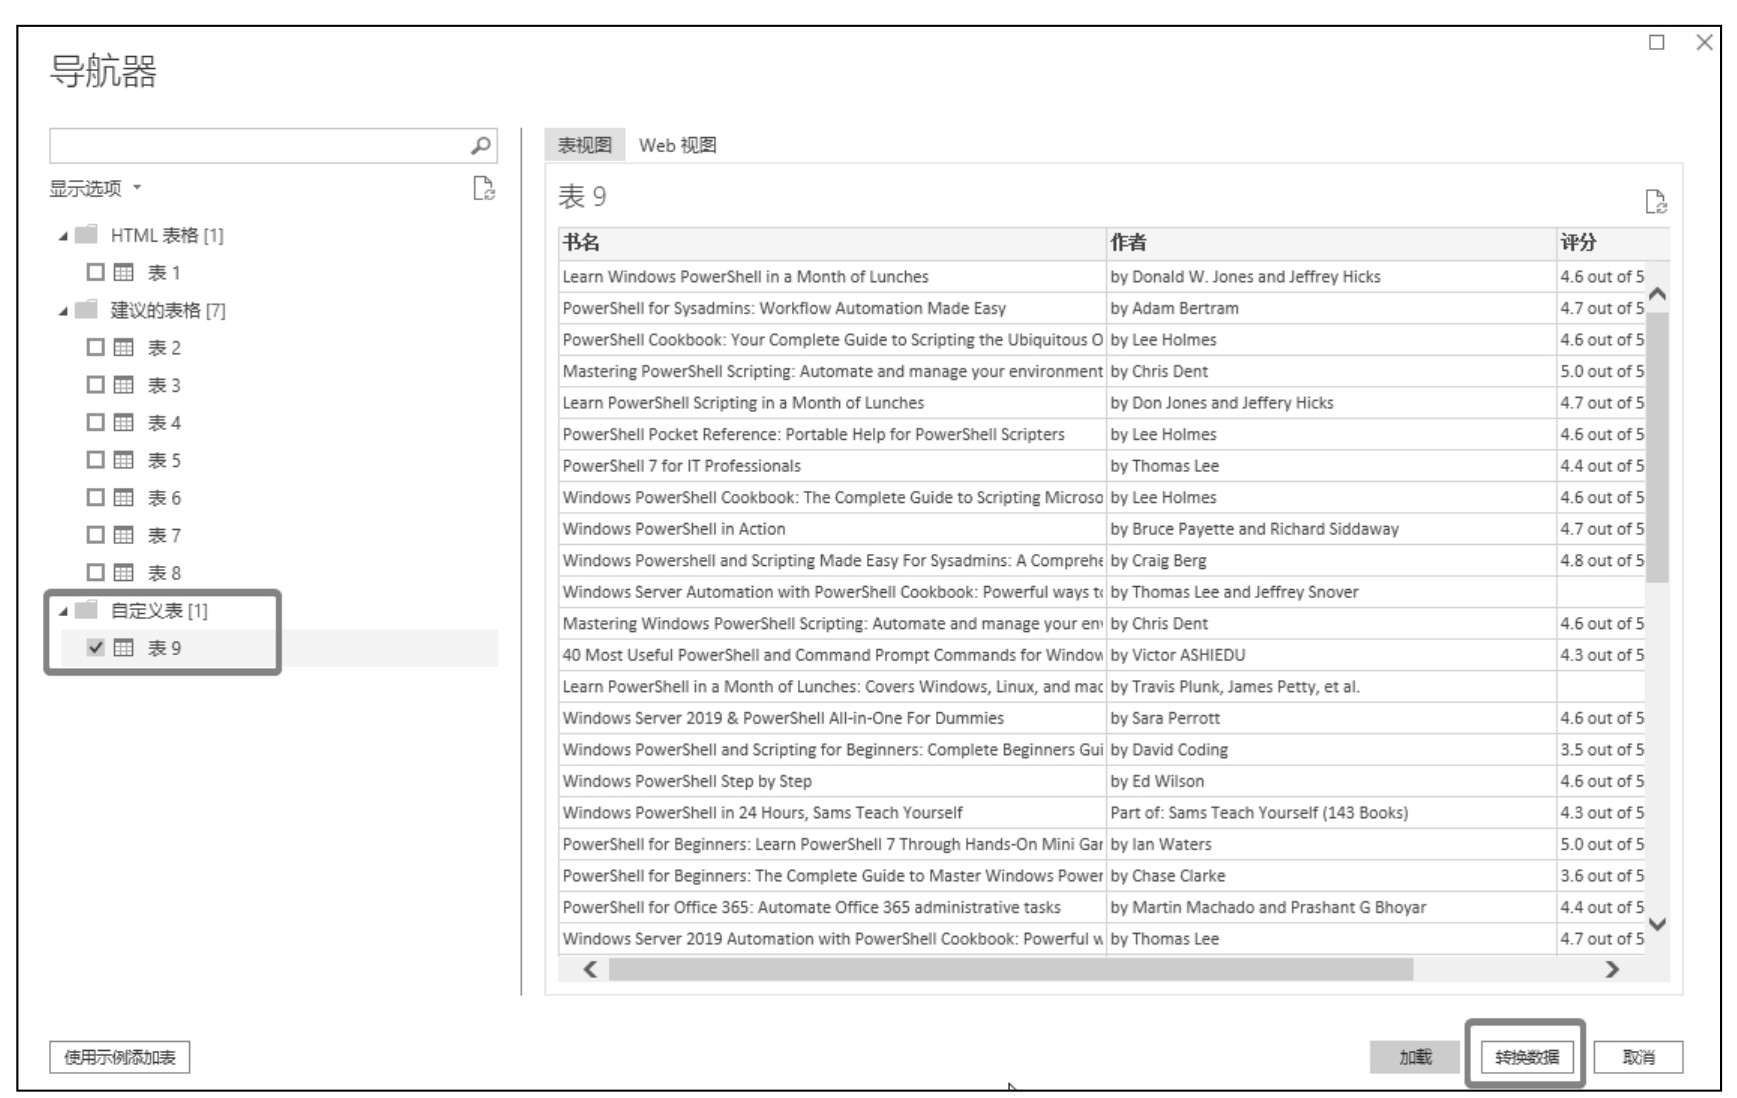The width and height of the screenshot is (1737, 1098).
Task: Click the refresh icon beside 显示选项
Action: tap(484, 188)
